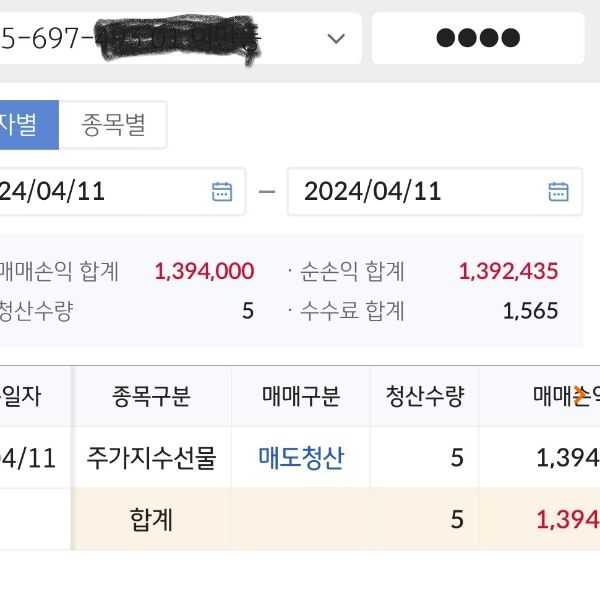This screenshot has width=600, height=600.
Task: Expand the account number dropdown
Action: tap(335, 39)
